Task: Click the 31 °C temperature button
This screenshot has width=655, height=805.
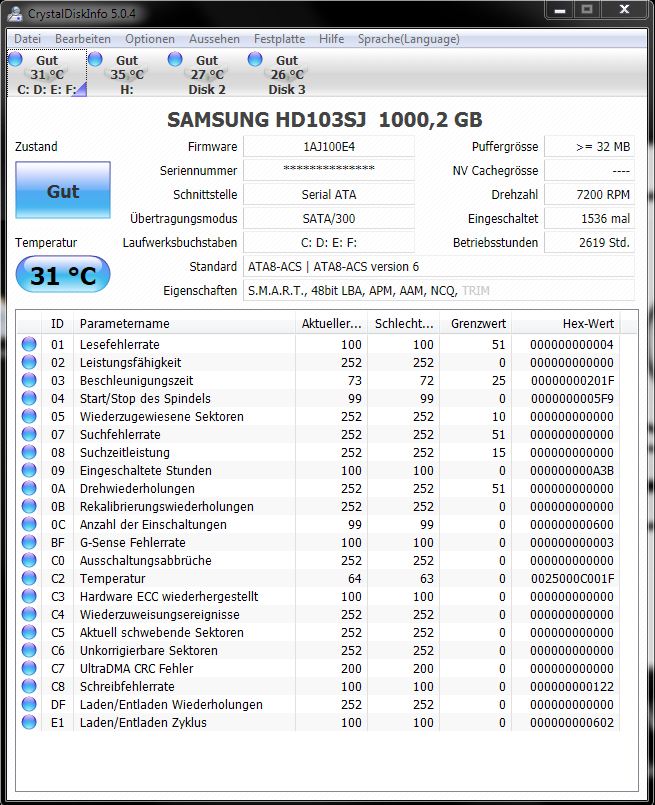Action: click(x=63, y=274)
